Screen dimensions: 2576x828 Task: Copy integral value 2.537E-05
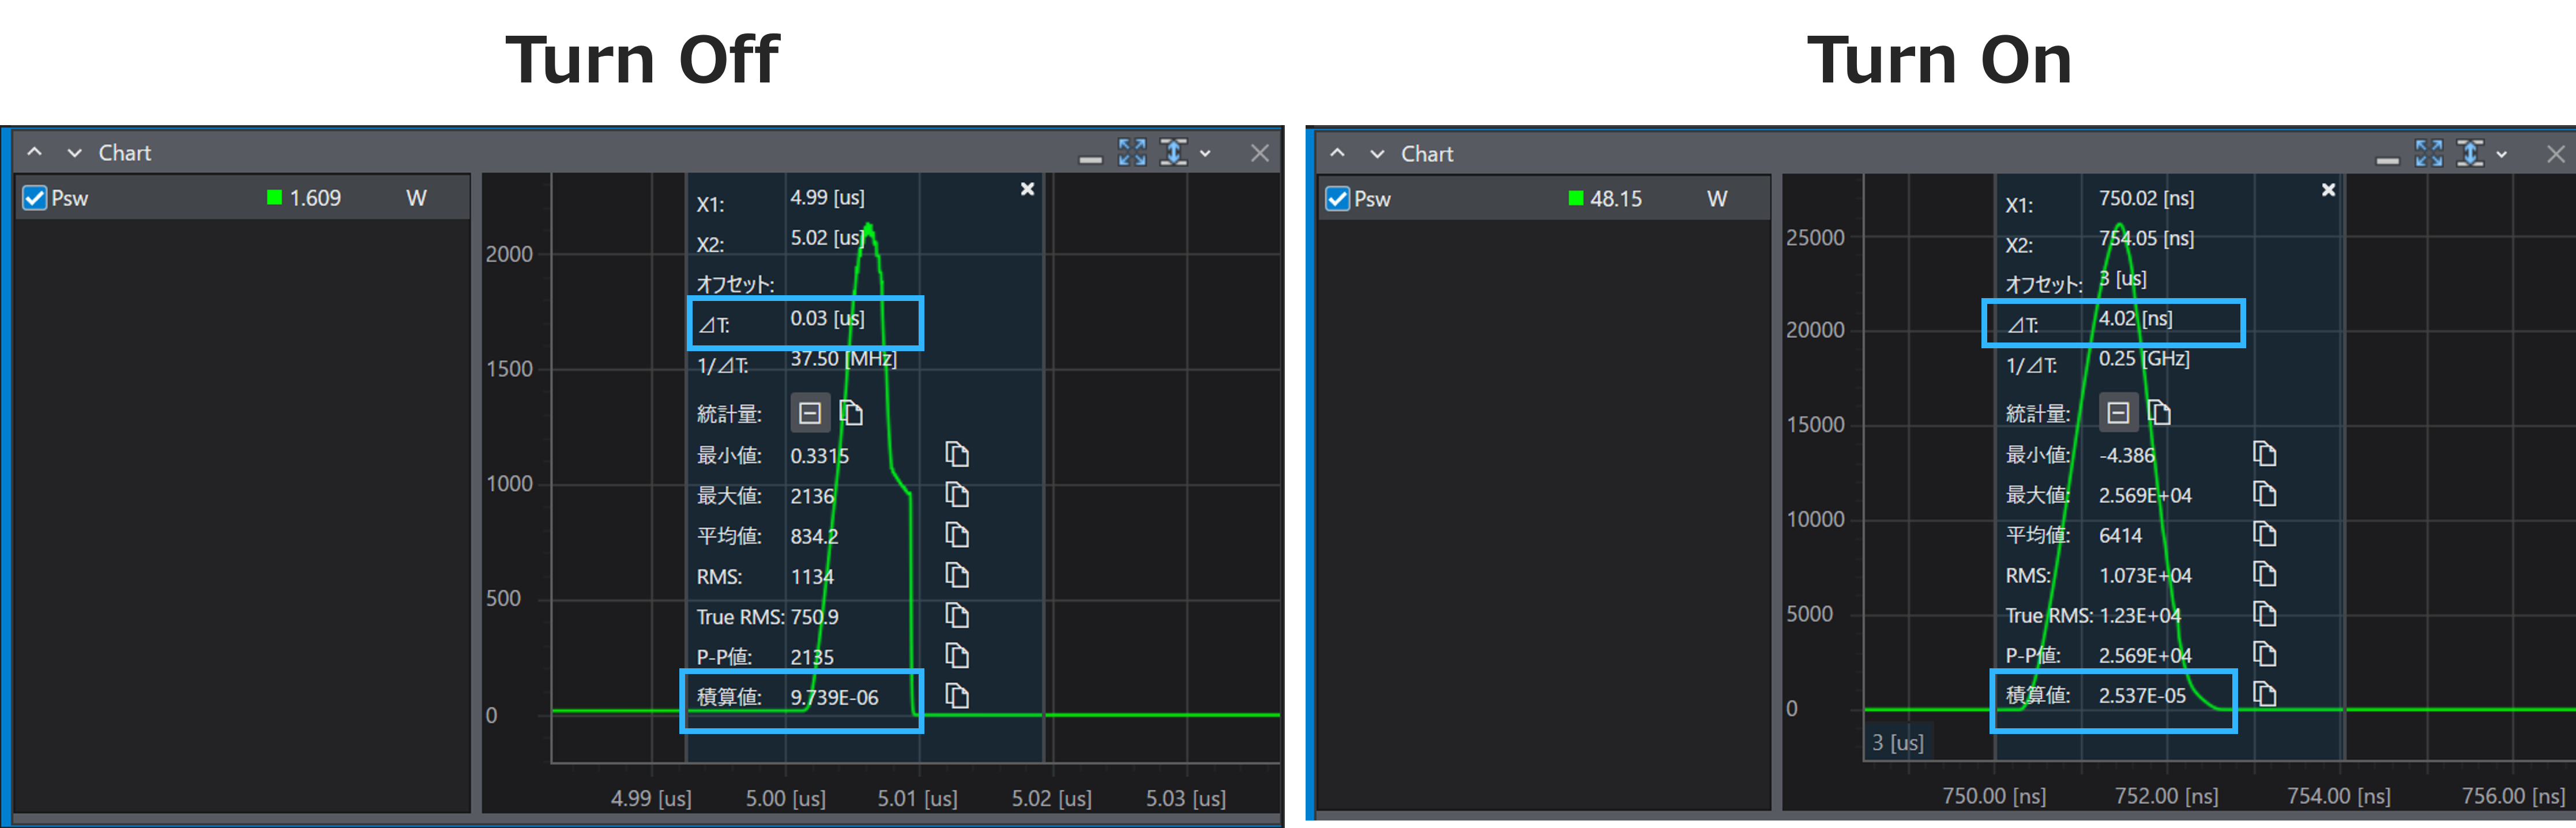2264,694
